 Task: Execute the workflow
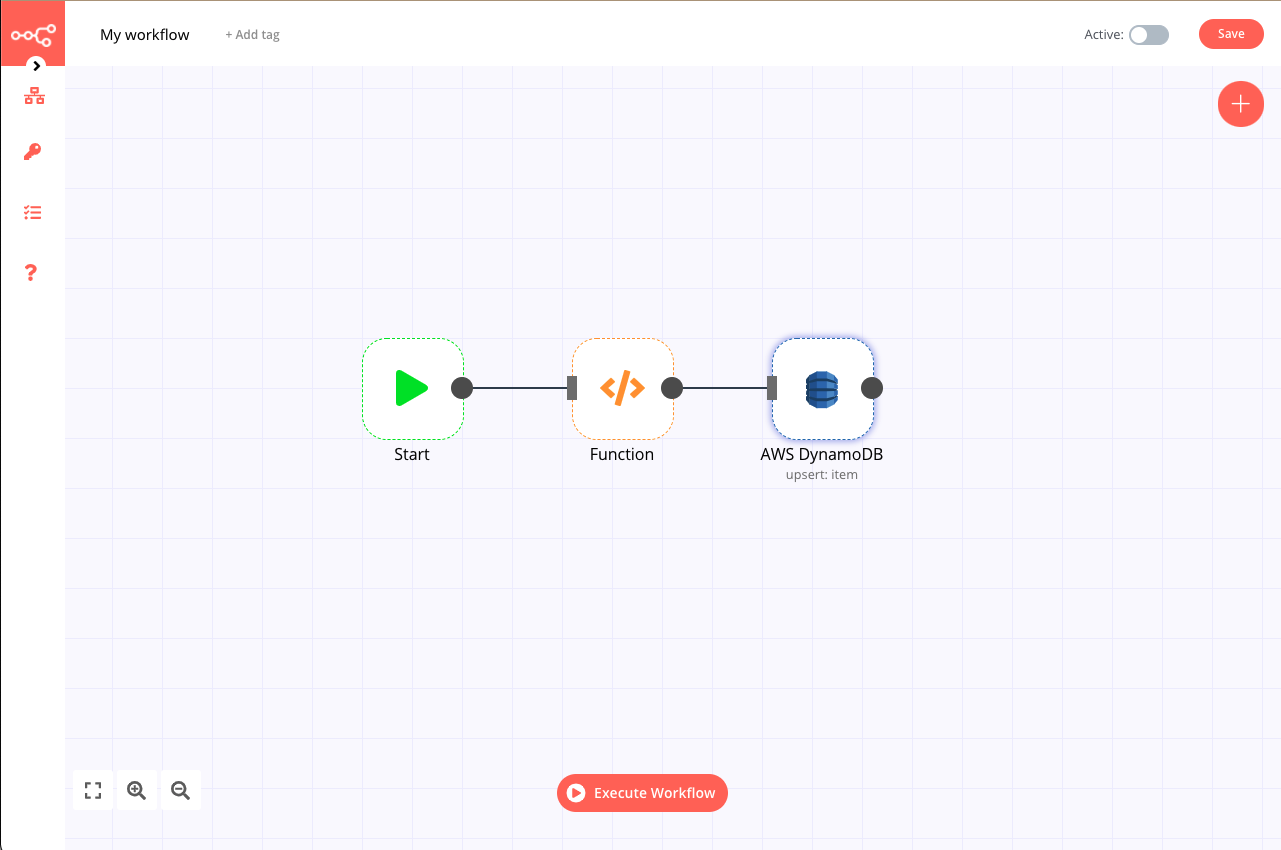[642, 792]
